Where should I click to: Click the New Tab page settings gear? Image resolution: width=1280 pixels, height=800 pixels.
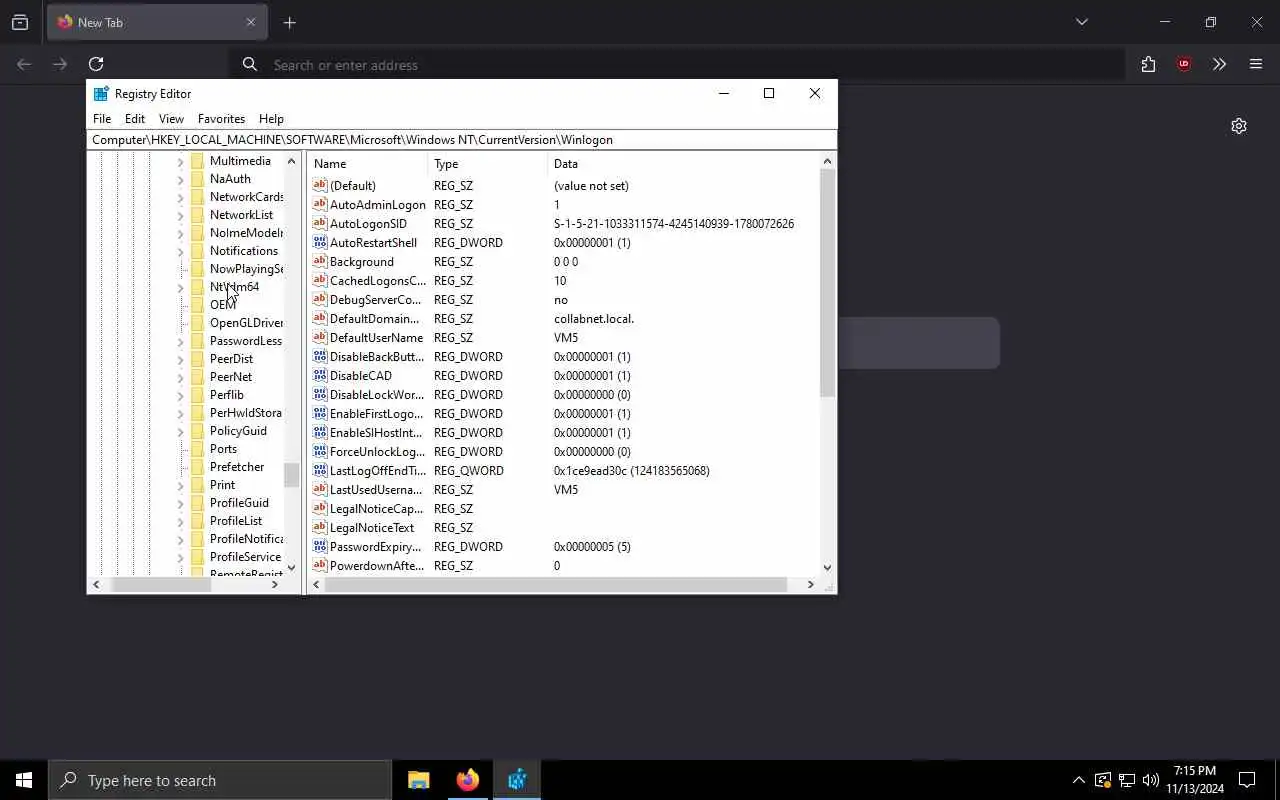point(1239,126)
